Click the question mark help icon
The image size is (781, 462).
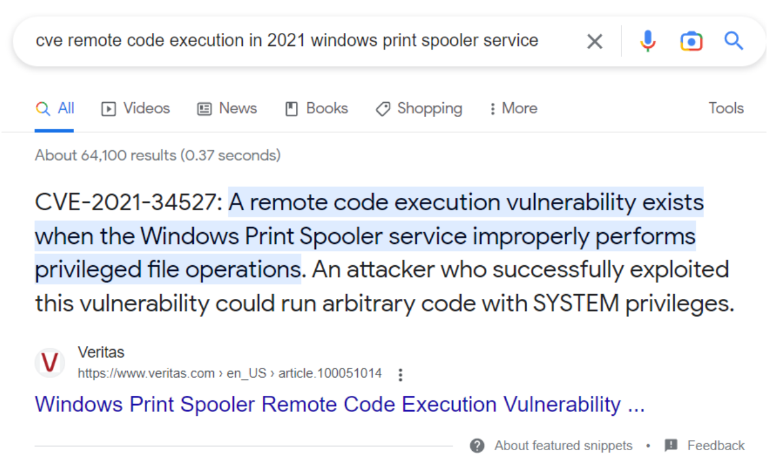click(477, 445)
